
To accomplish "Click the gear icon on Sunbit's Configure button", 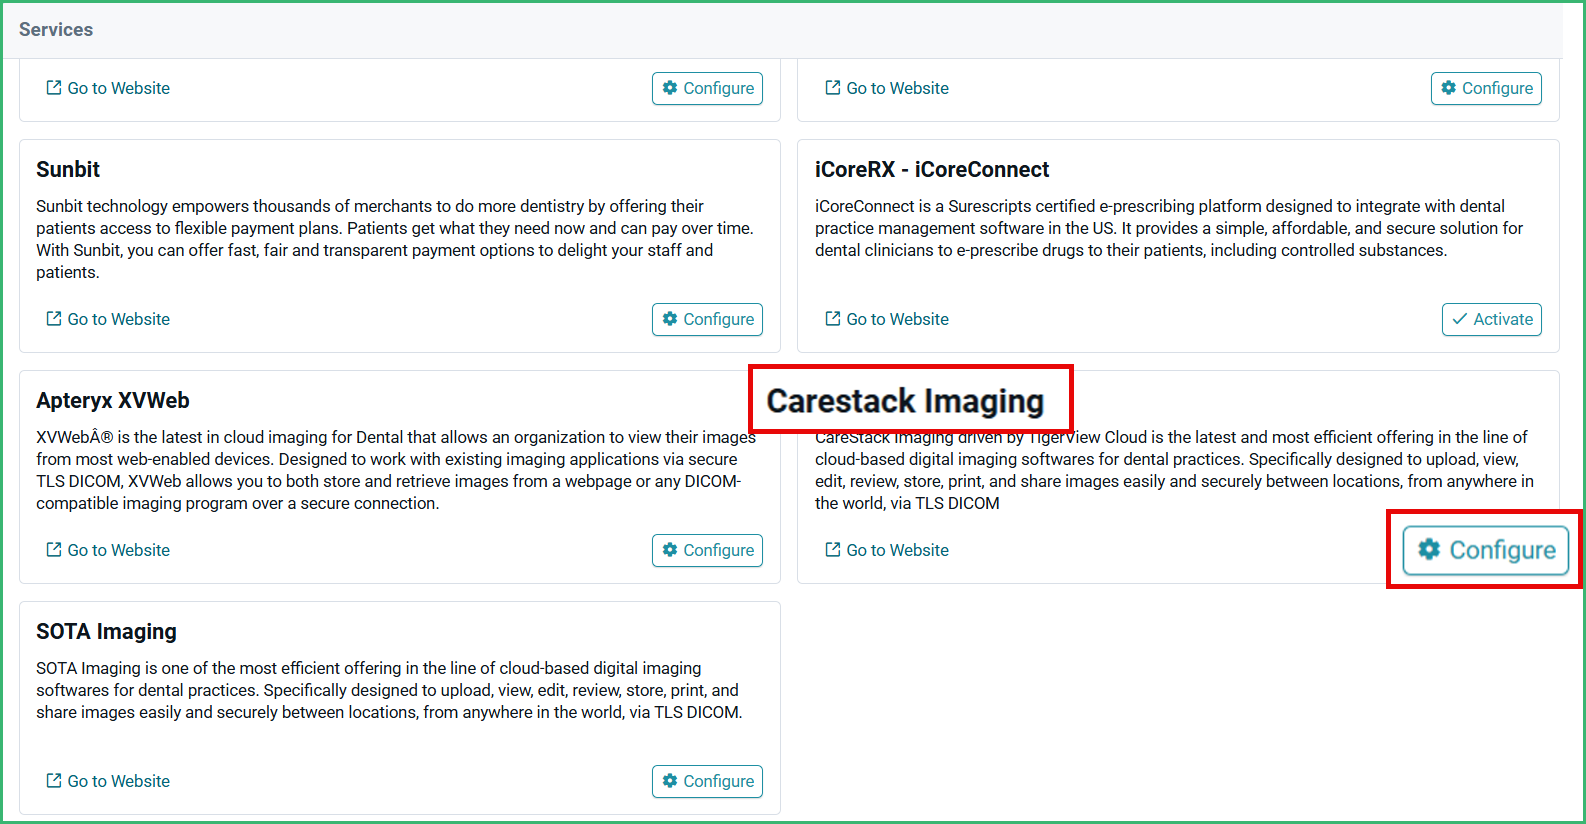I will (x=670, y=319).
